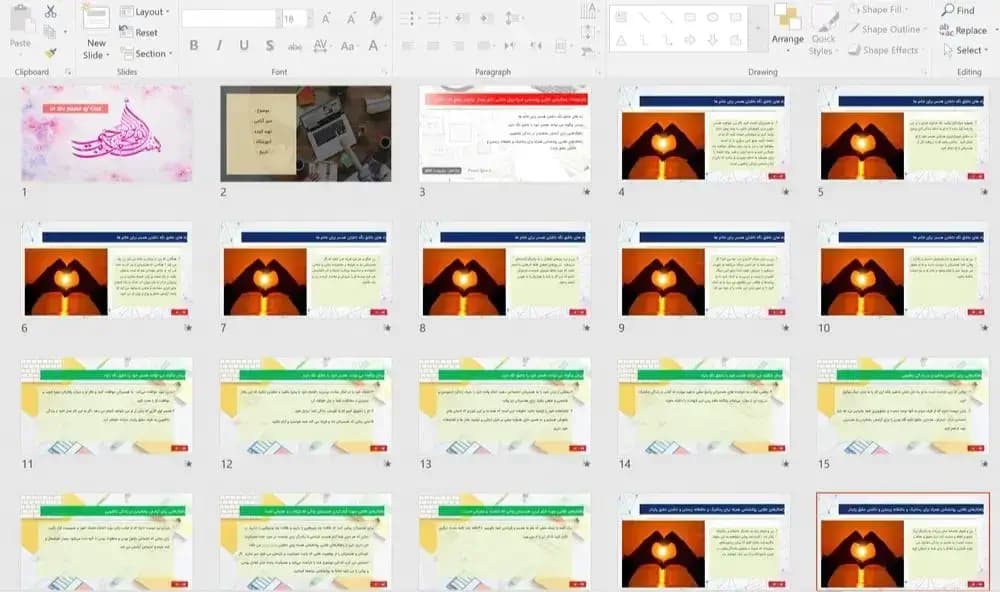Open Character Spacing options

pos(321,45)
